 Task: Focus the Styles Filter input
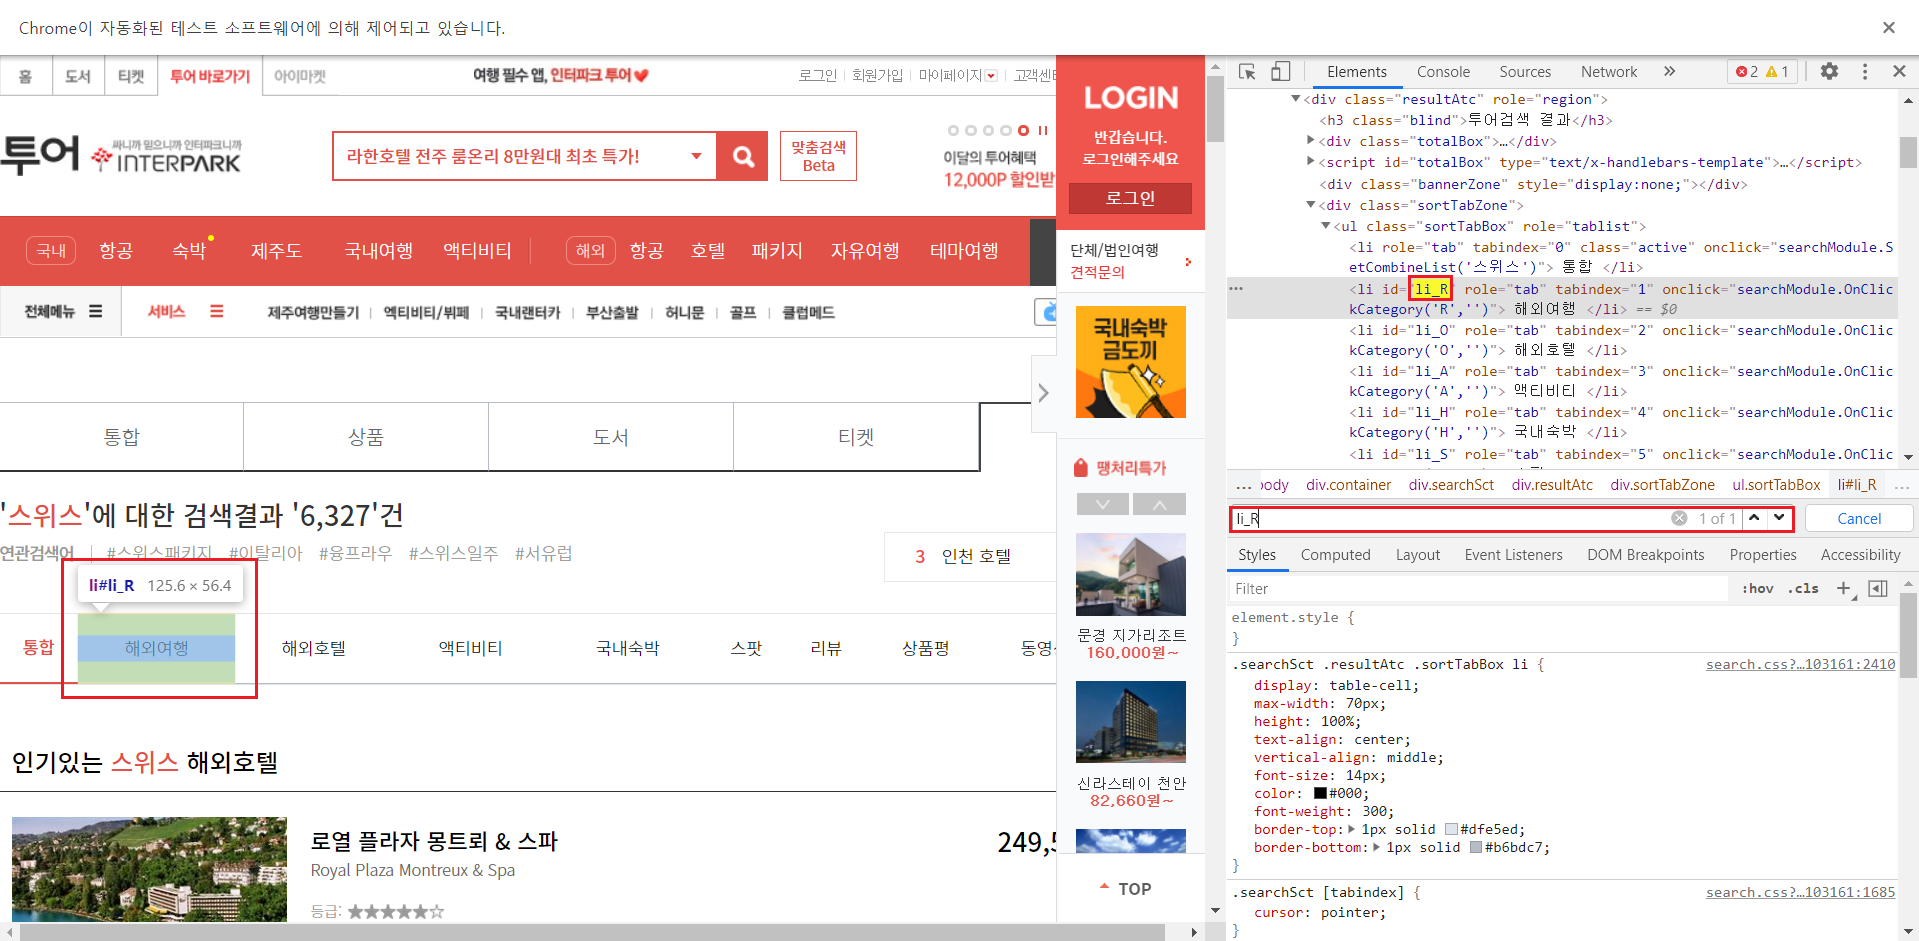1478,589
